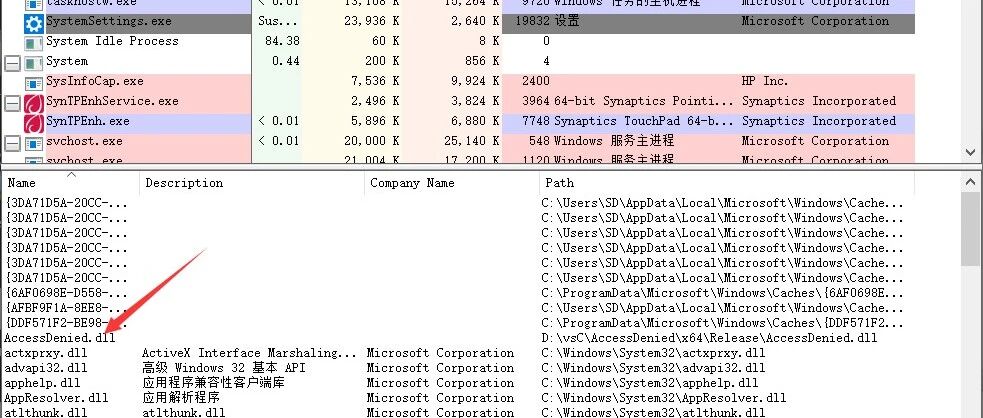
Task: Select the apphelp.dll entry
Action: point(42,384)
